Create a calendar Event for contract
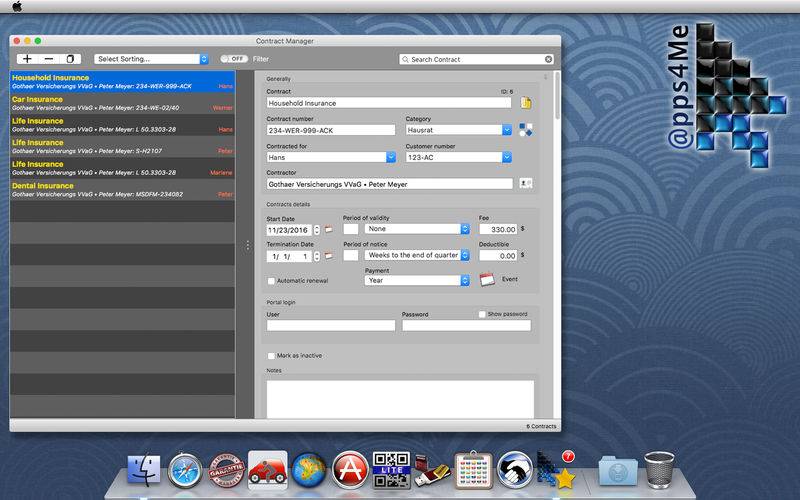The image size is (800, 500). (487, 279)
